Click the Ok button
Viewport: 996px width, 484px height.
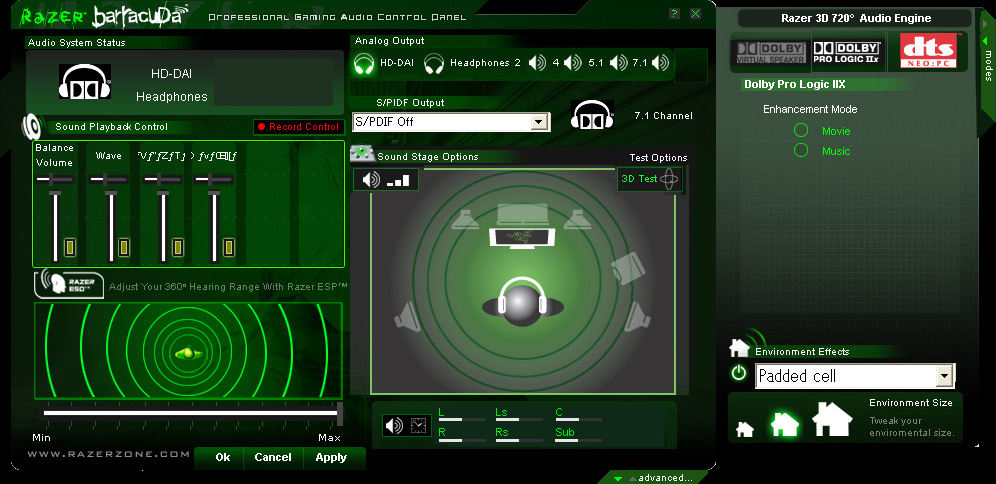tap(222, 457)
